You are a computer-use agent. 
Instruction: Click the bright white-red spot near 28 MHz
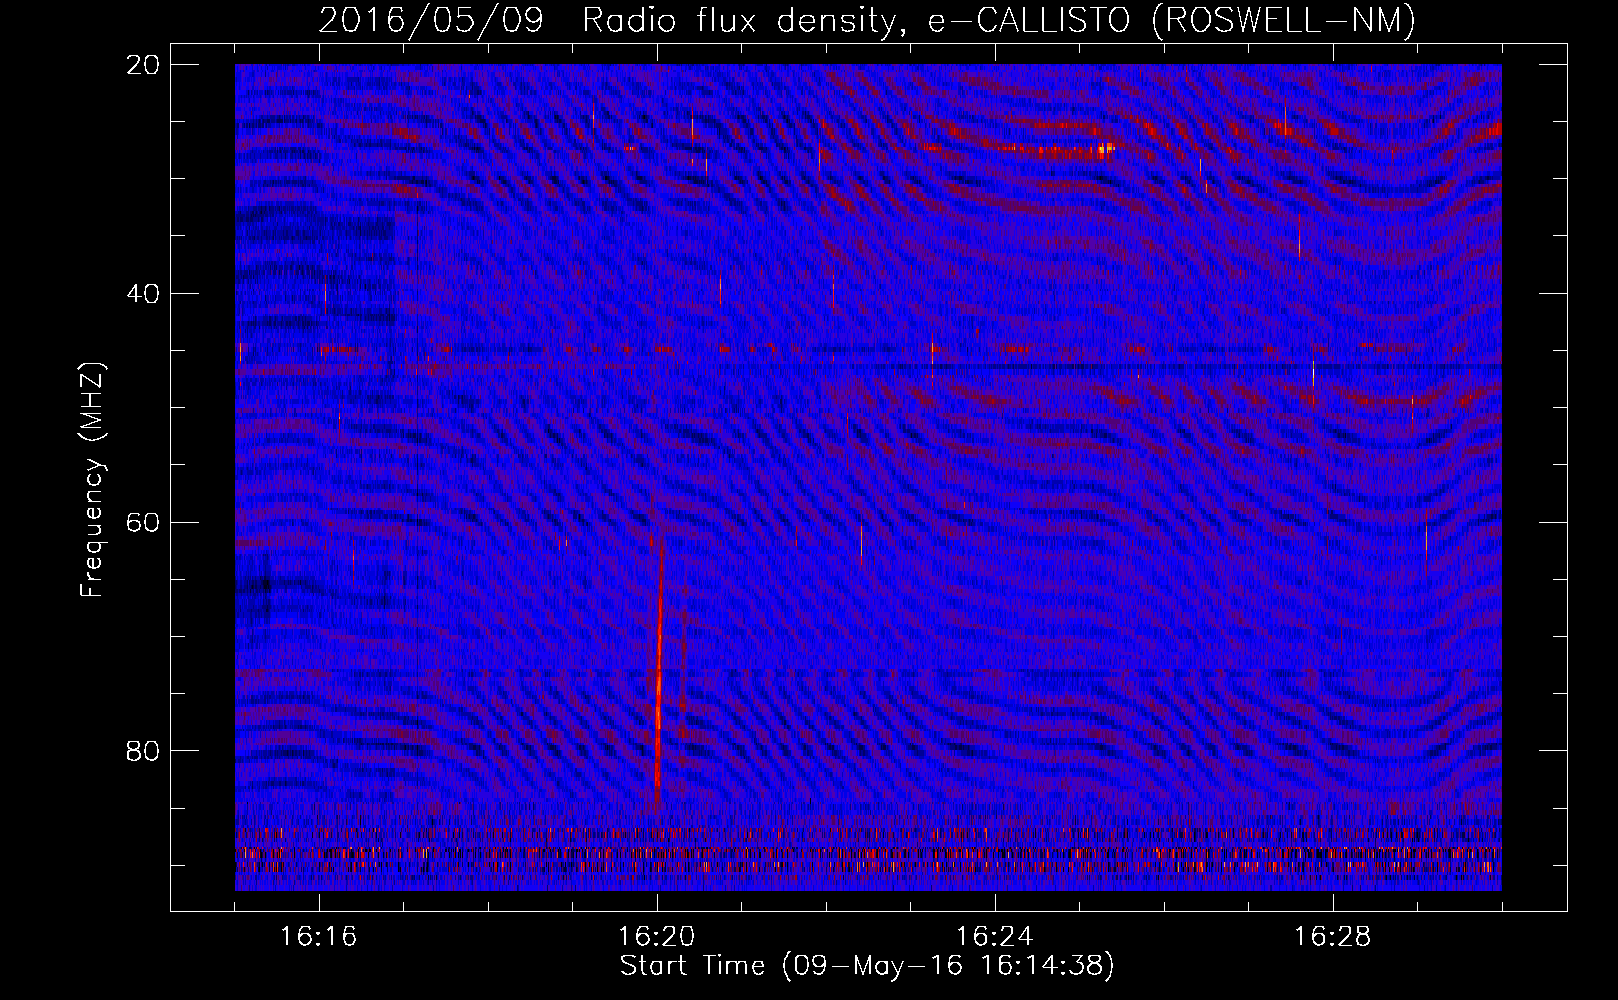click(x=1106, y=150)
